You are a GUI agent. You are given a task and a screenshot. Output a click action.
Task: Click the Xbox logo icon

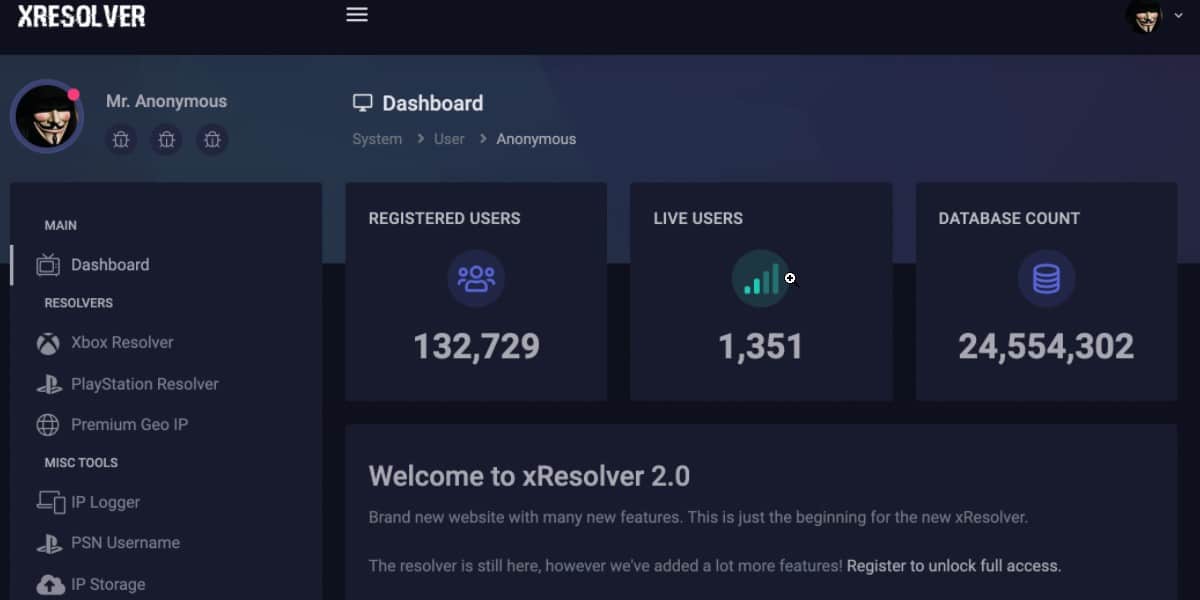click(x=48, y=343)
